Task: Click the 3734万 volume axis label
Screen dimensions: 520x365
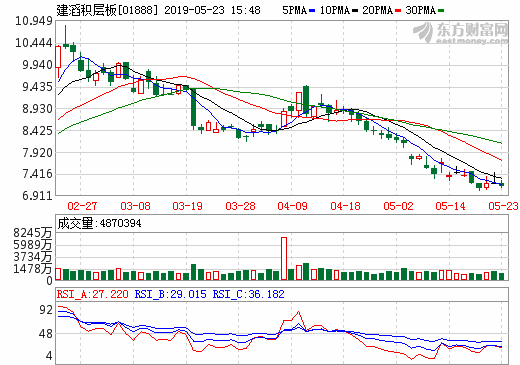Action: (x=33, y=257)
